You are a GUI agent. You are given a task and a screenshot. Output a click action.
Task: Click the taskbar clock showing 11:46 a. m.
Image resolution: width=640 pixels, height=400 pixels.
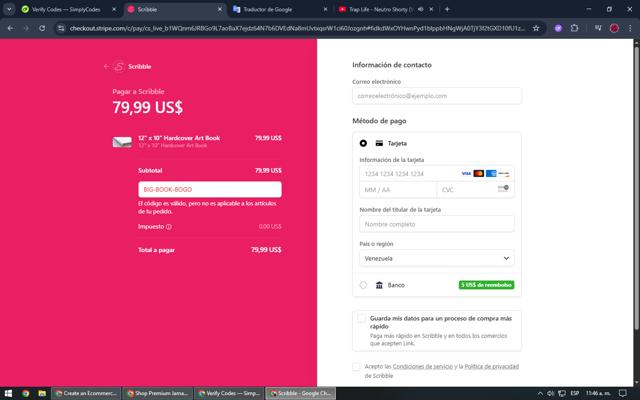598,393
